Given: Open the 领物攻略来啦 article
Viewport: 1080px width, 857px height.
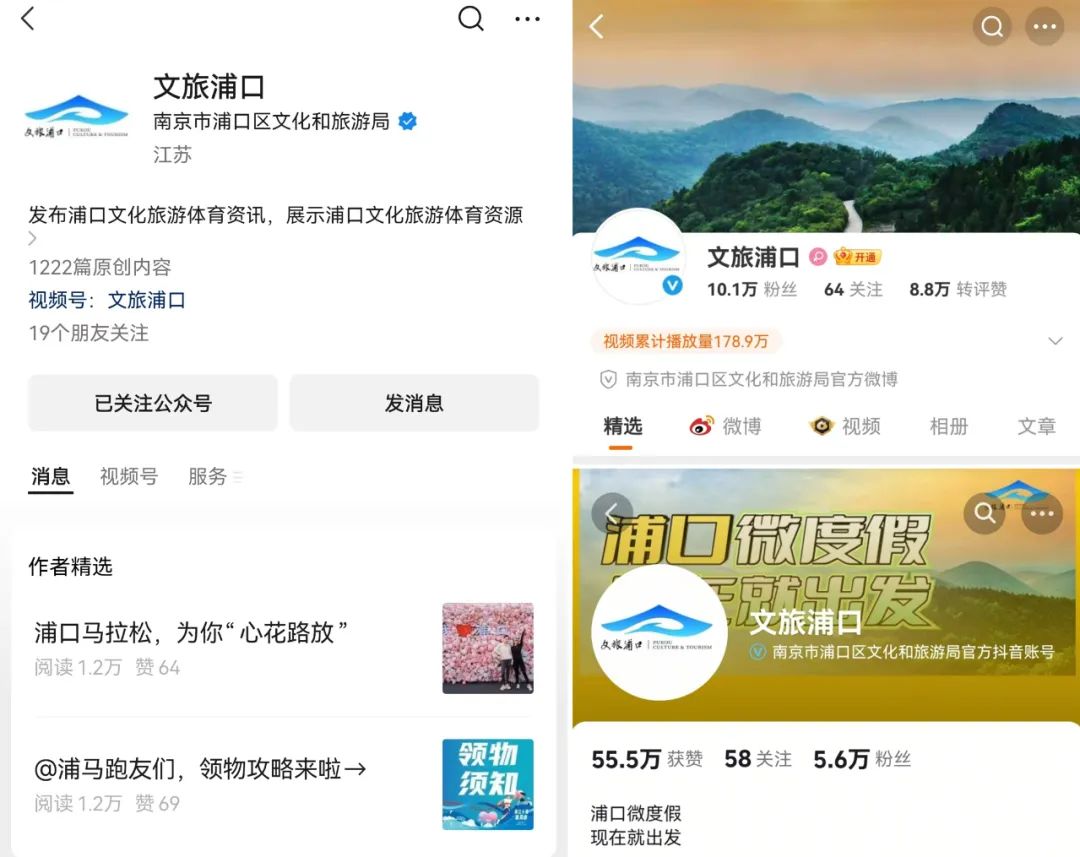Looking at the screenshot, I should pos(200,769).
